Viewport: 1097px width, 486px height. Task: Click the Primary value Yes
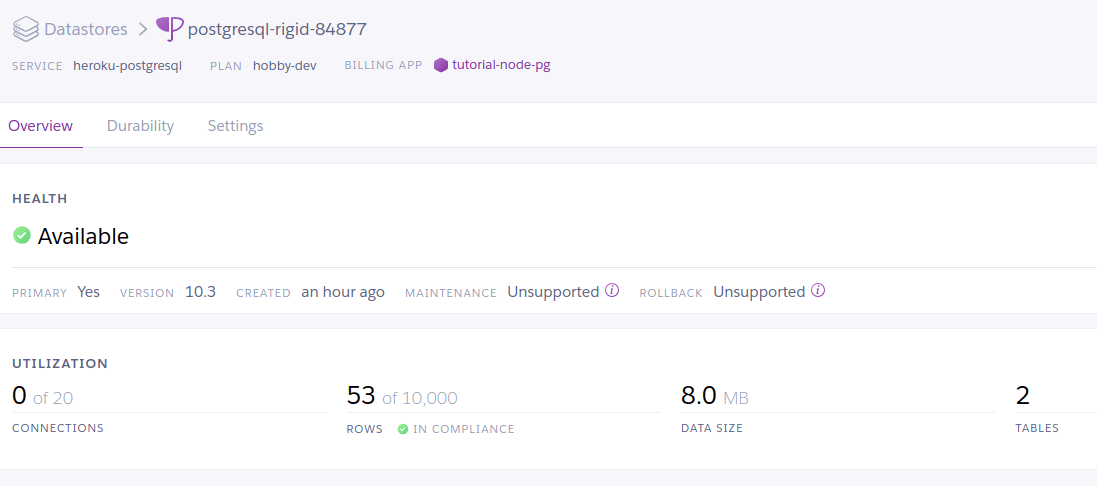pyautogui.click(x=89, y=292)
